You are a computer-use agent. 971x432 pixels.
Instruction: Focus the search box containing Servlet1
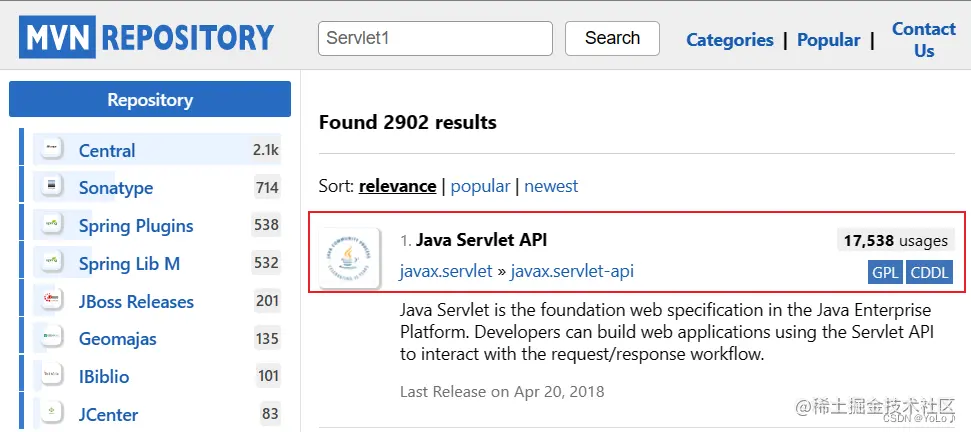click(x=435, y=38)
